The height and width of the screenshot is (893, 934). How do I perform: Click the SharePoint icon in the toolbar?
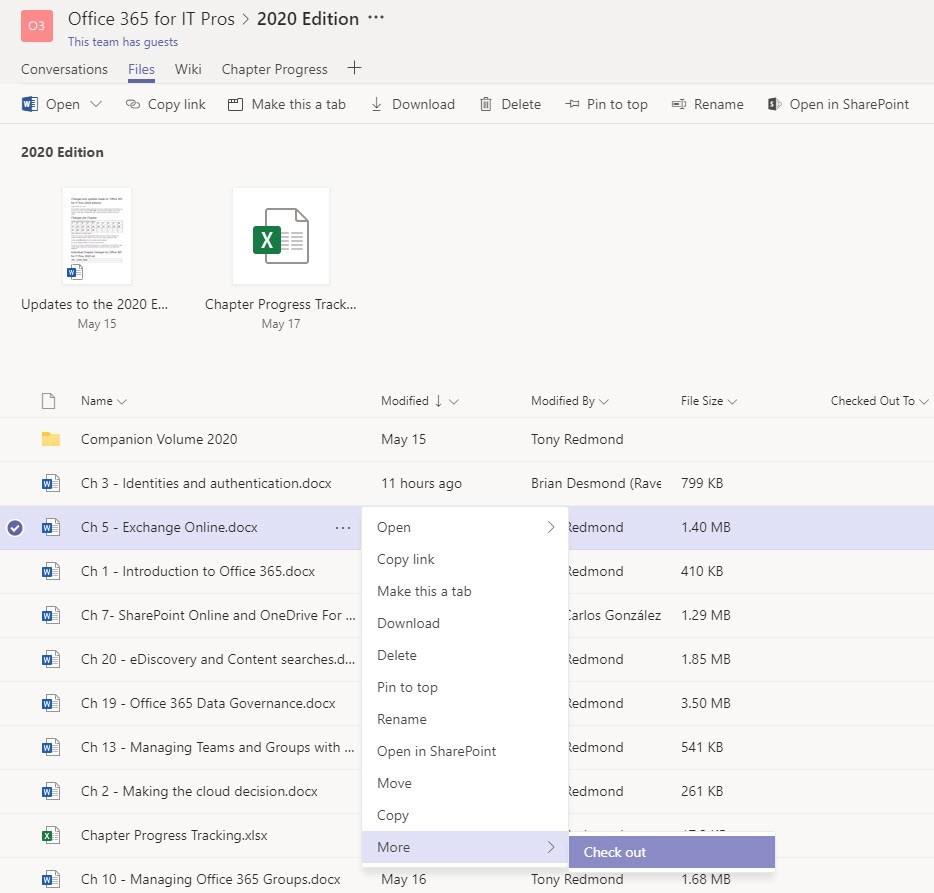tap(774, 104)
